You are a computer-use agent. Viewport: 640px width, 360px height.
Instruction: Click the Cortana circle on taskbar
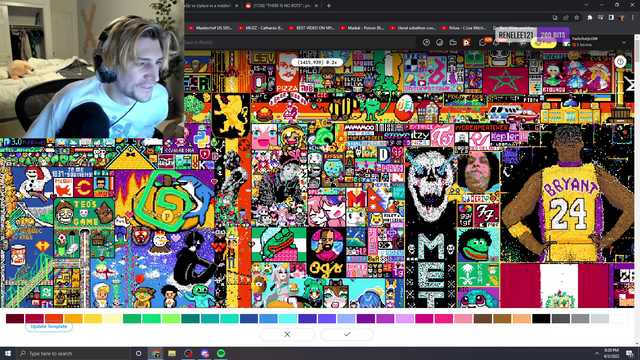tap(138, 353)
